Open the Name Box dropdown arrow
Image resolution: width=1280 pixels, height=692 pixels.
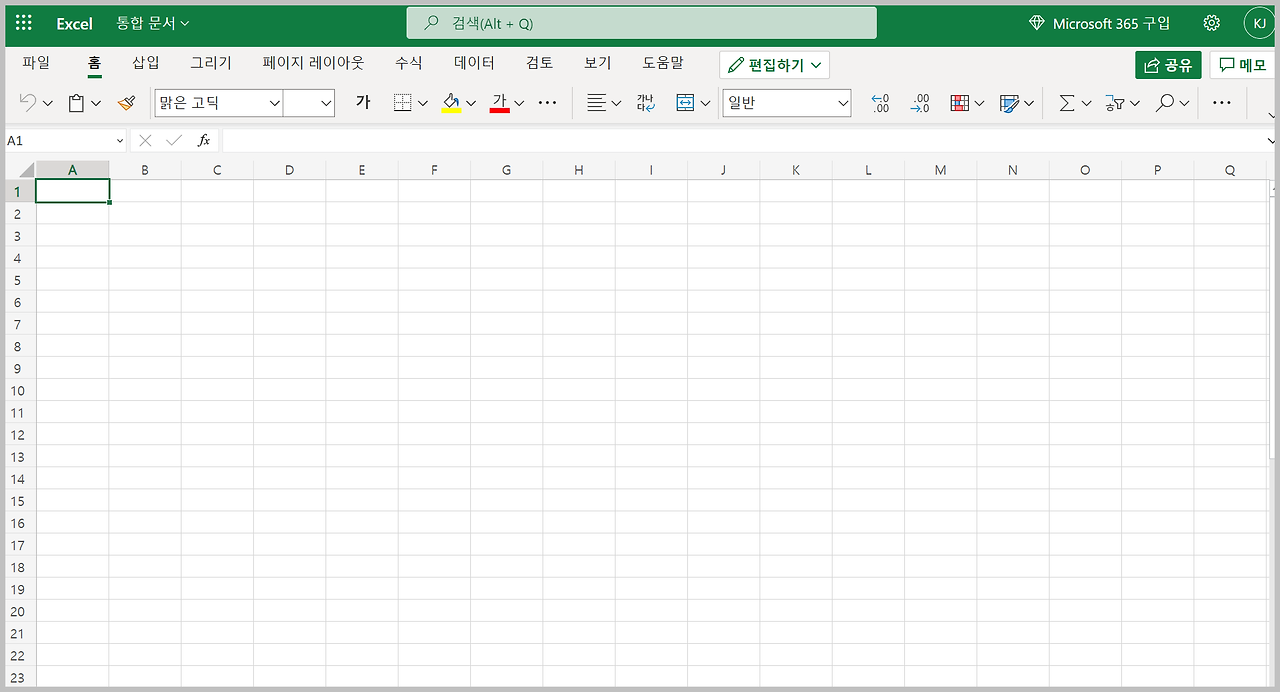[x=120, y=141]
